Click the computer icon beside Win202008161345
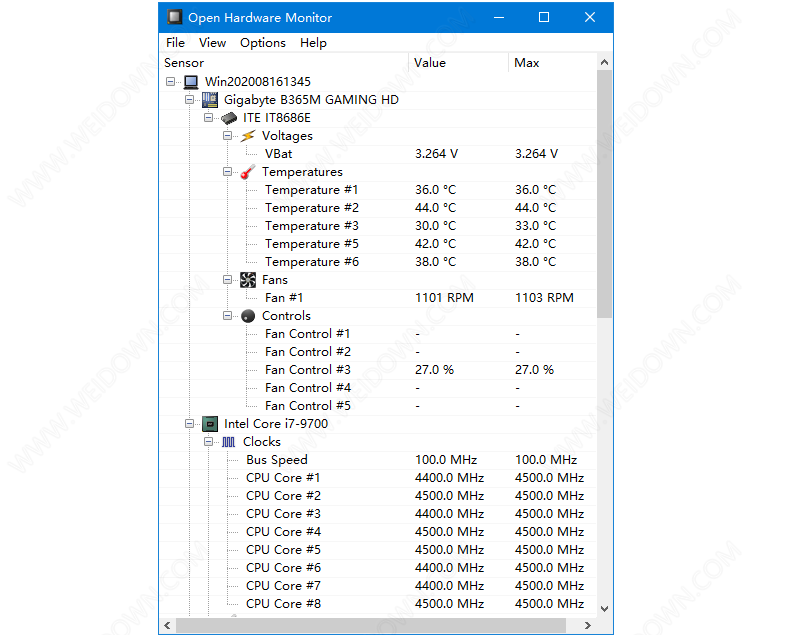 (x=191, y=82)
